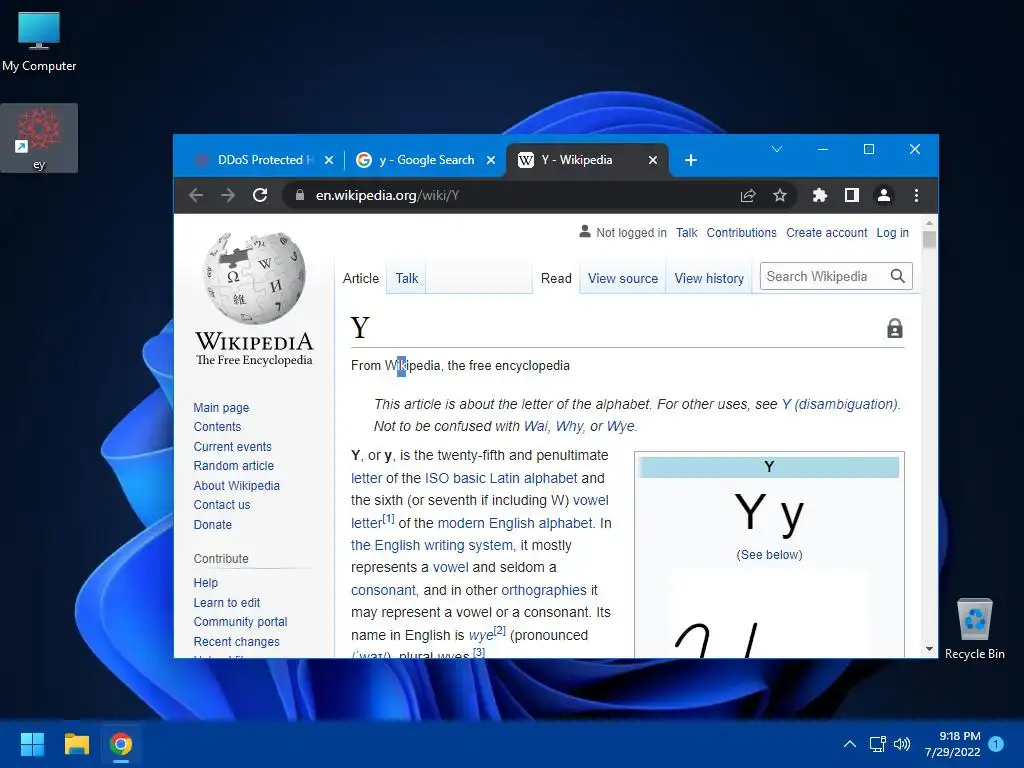Close the DDoS Protected tab

(329, 160)
